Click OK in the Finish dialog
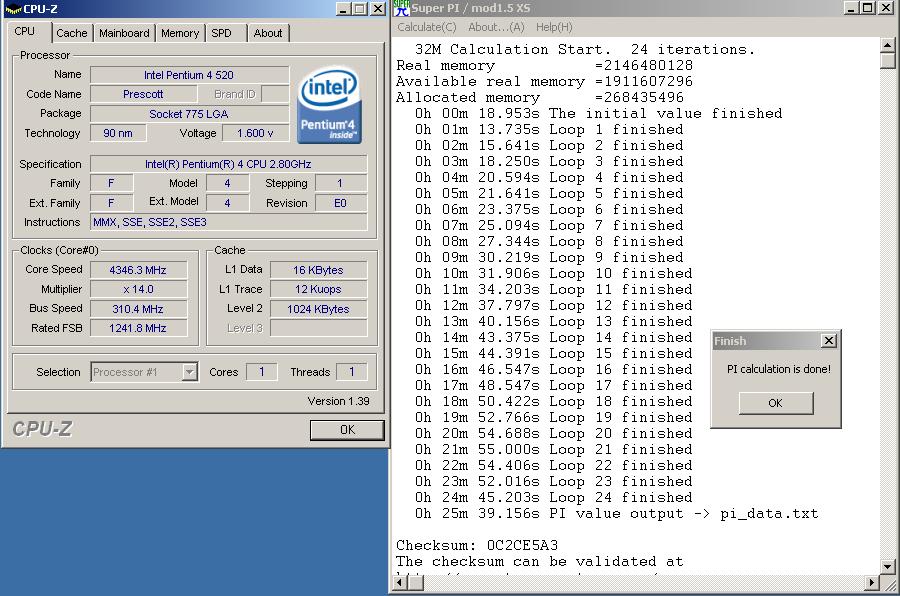Screen dimensions: 900x596 775,403
